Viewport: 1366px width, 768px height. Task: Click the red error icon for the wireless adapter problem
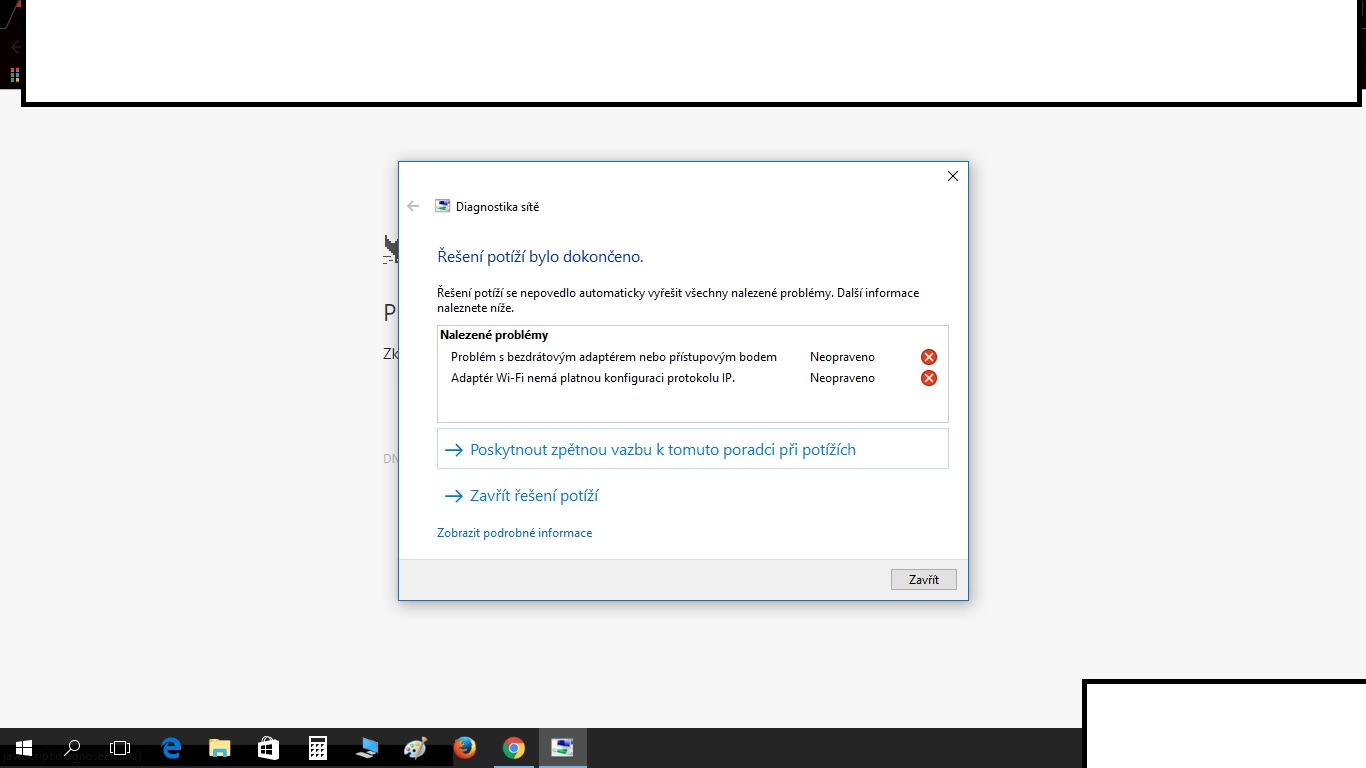tap(929, 357)
